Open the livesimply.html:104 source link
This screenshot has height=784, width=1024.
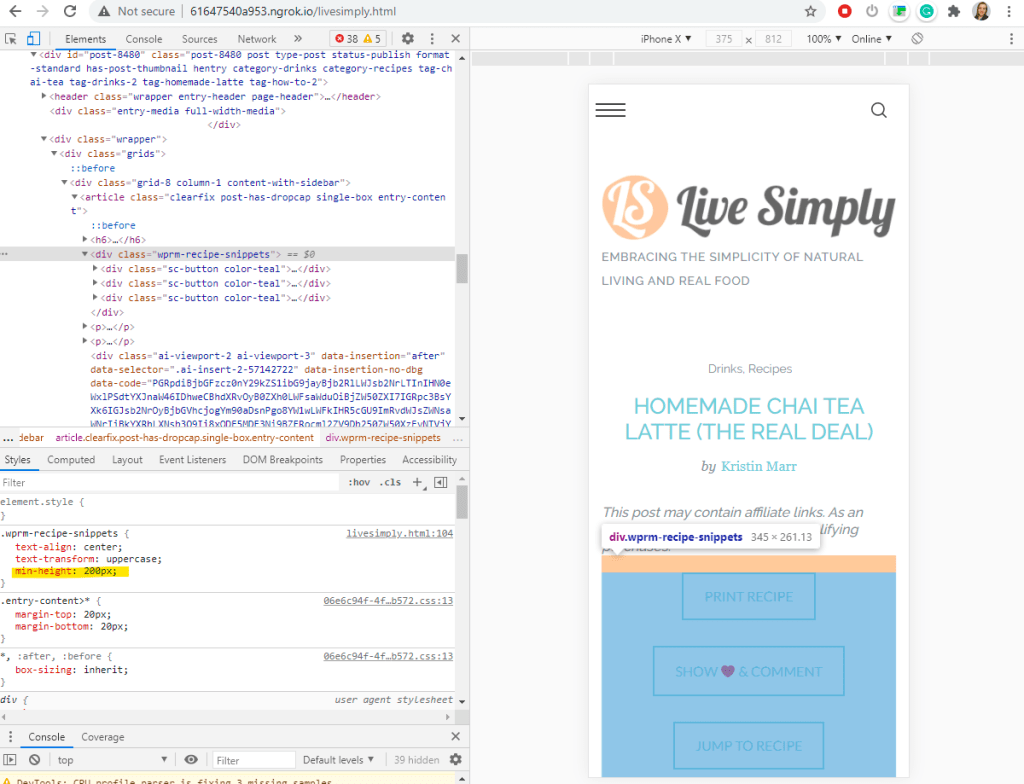click(x=399, y=534)
